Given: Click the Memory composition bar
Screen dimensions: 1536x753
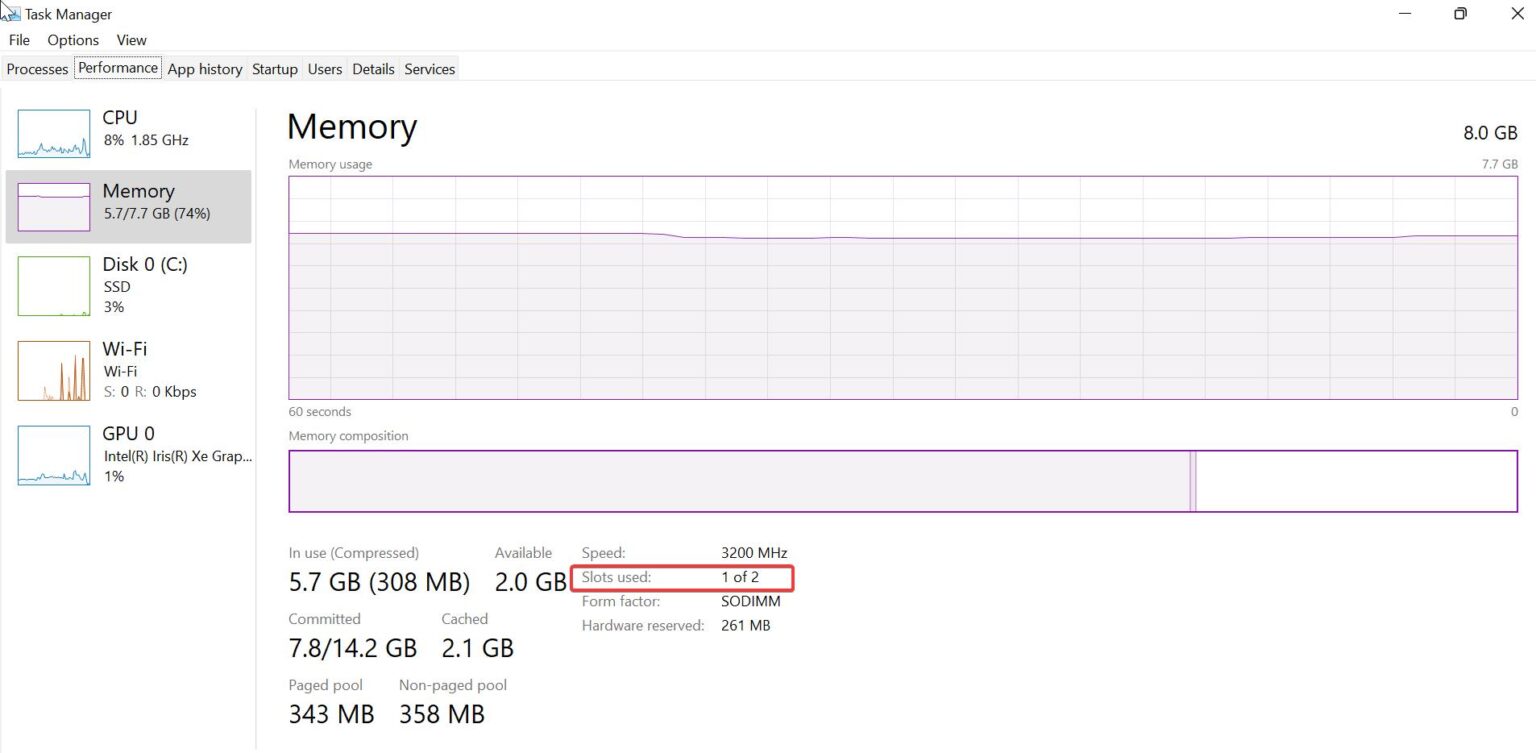Looking at the screenshot, I should click(x=902, y=481).
